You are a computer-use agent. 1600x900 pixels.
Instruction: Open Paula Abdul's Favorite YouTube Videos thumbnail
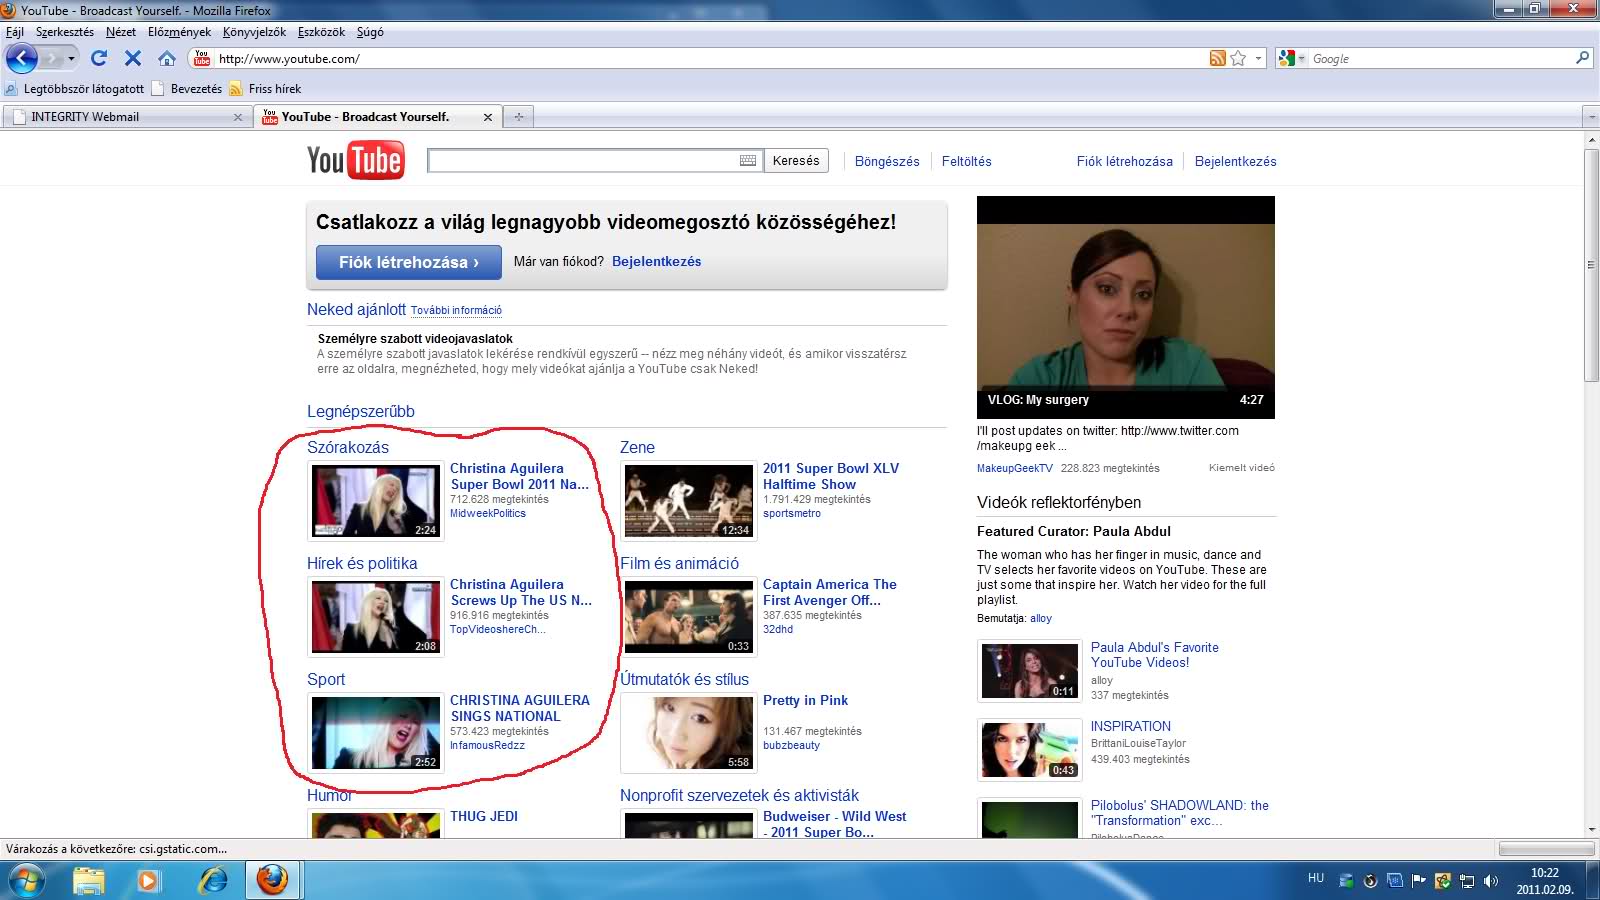pyautogui.click(x=1030, y=670)
